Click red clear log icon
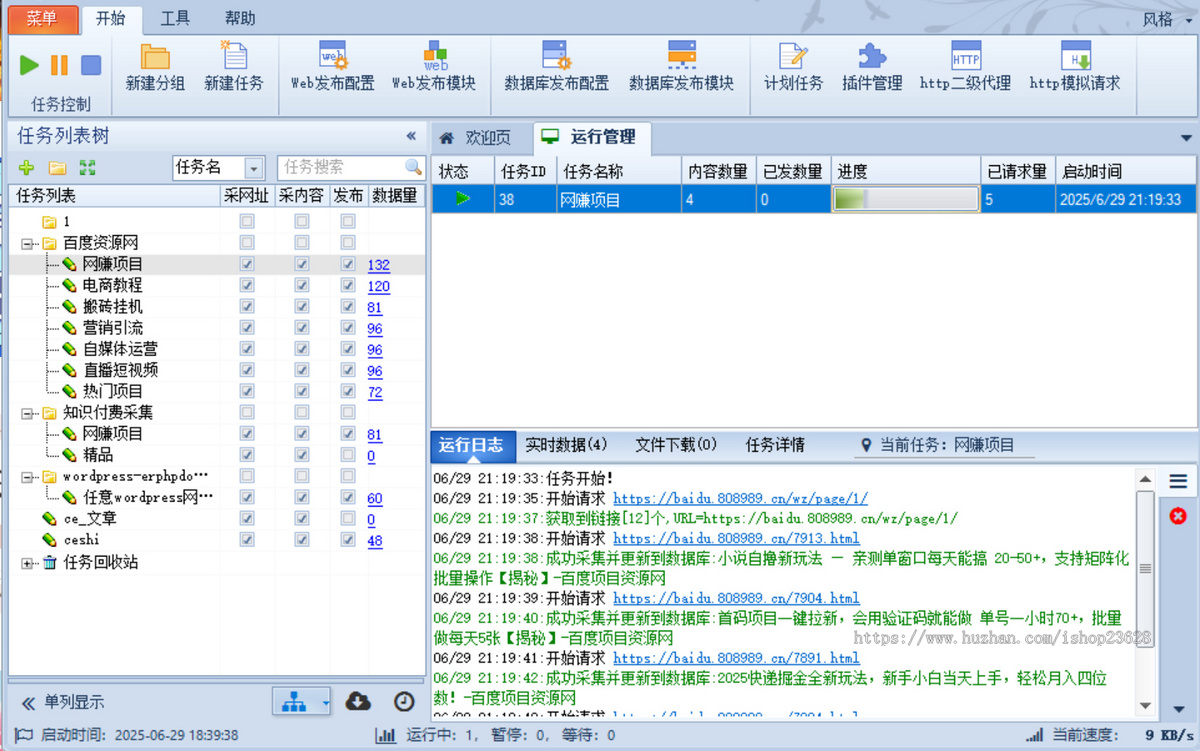Screen dimensions: 1200x751 [1178, 515]
